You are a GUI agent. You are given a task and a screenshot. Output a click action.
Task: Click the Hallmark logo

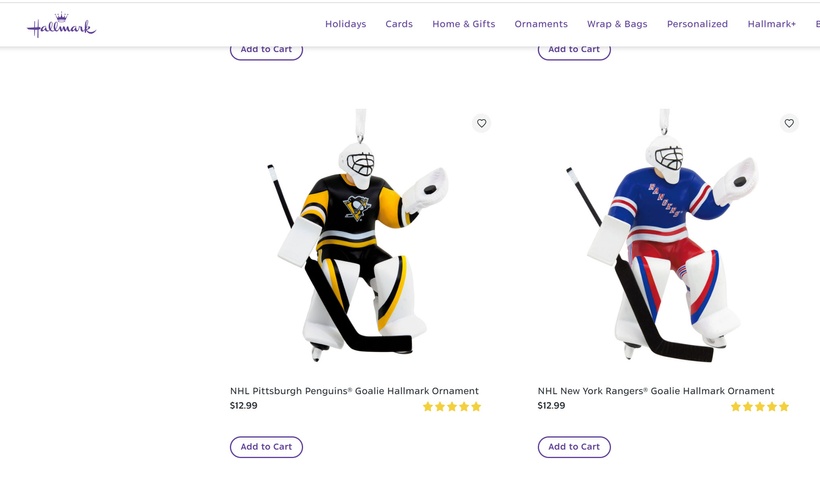[x=61, y=25]
